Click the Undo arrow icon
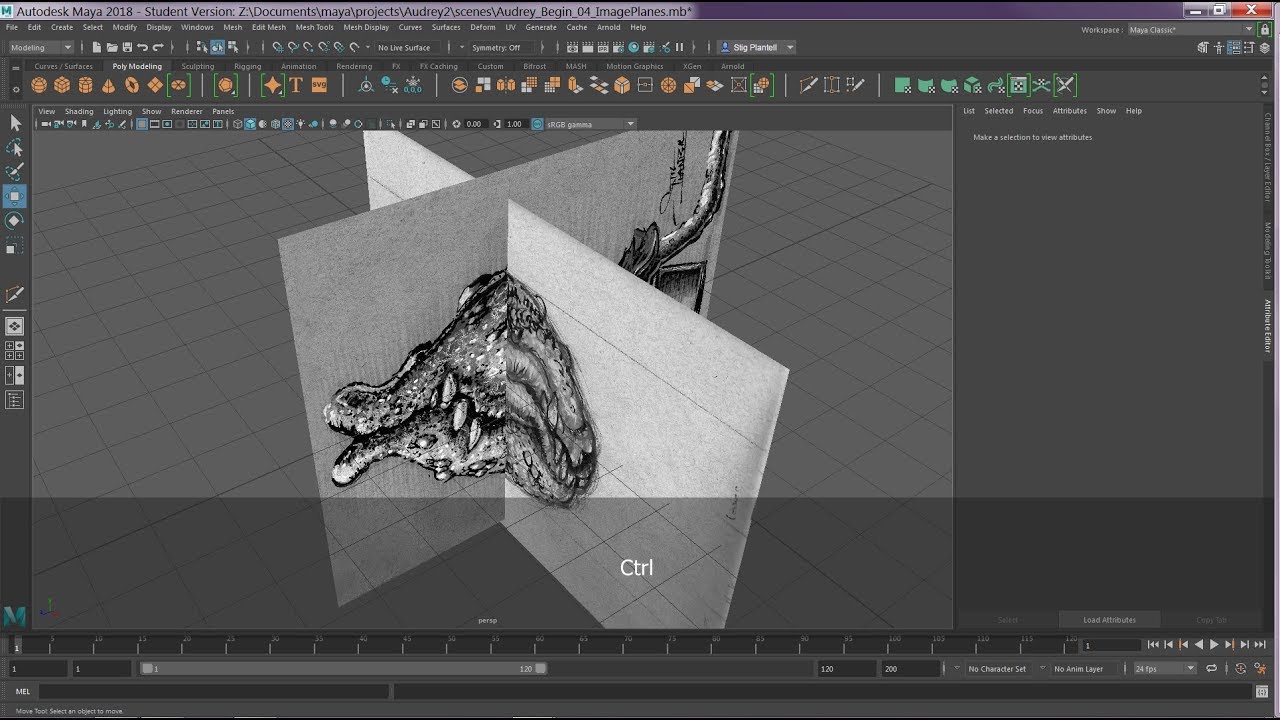Viewport: 1280px width, 720px height. [x=142, y=47]
